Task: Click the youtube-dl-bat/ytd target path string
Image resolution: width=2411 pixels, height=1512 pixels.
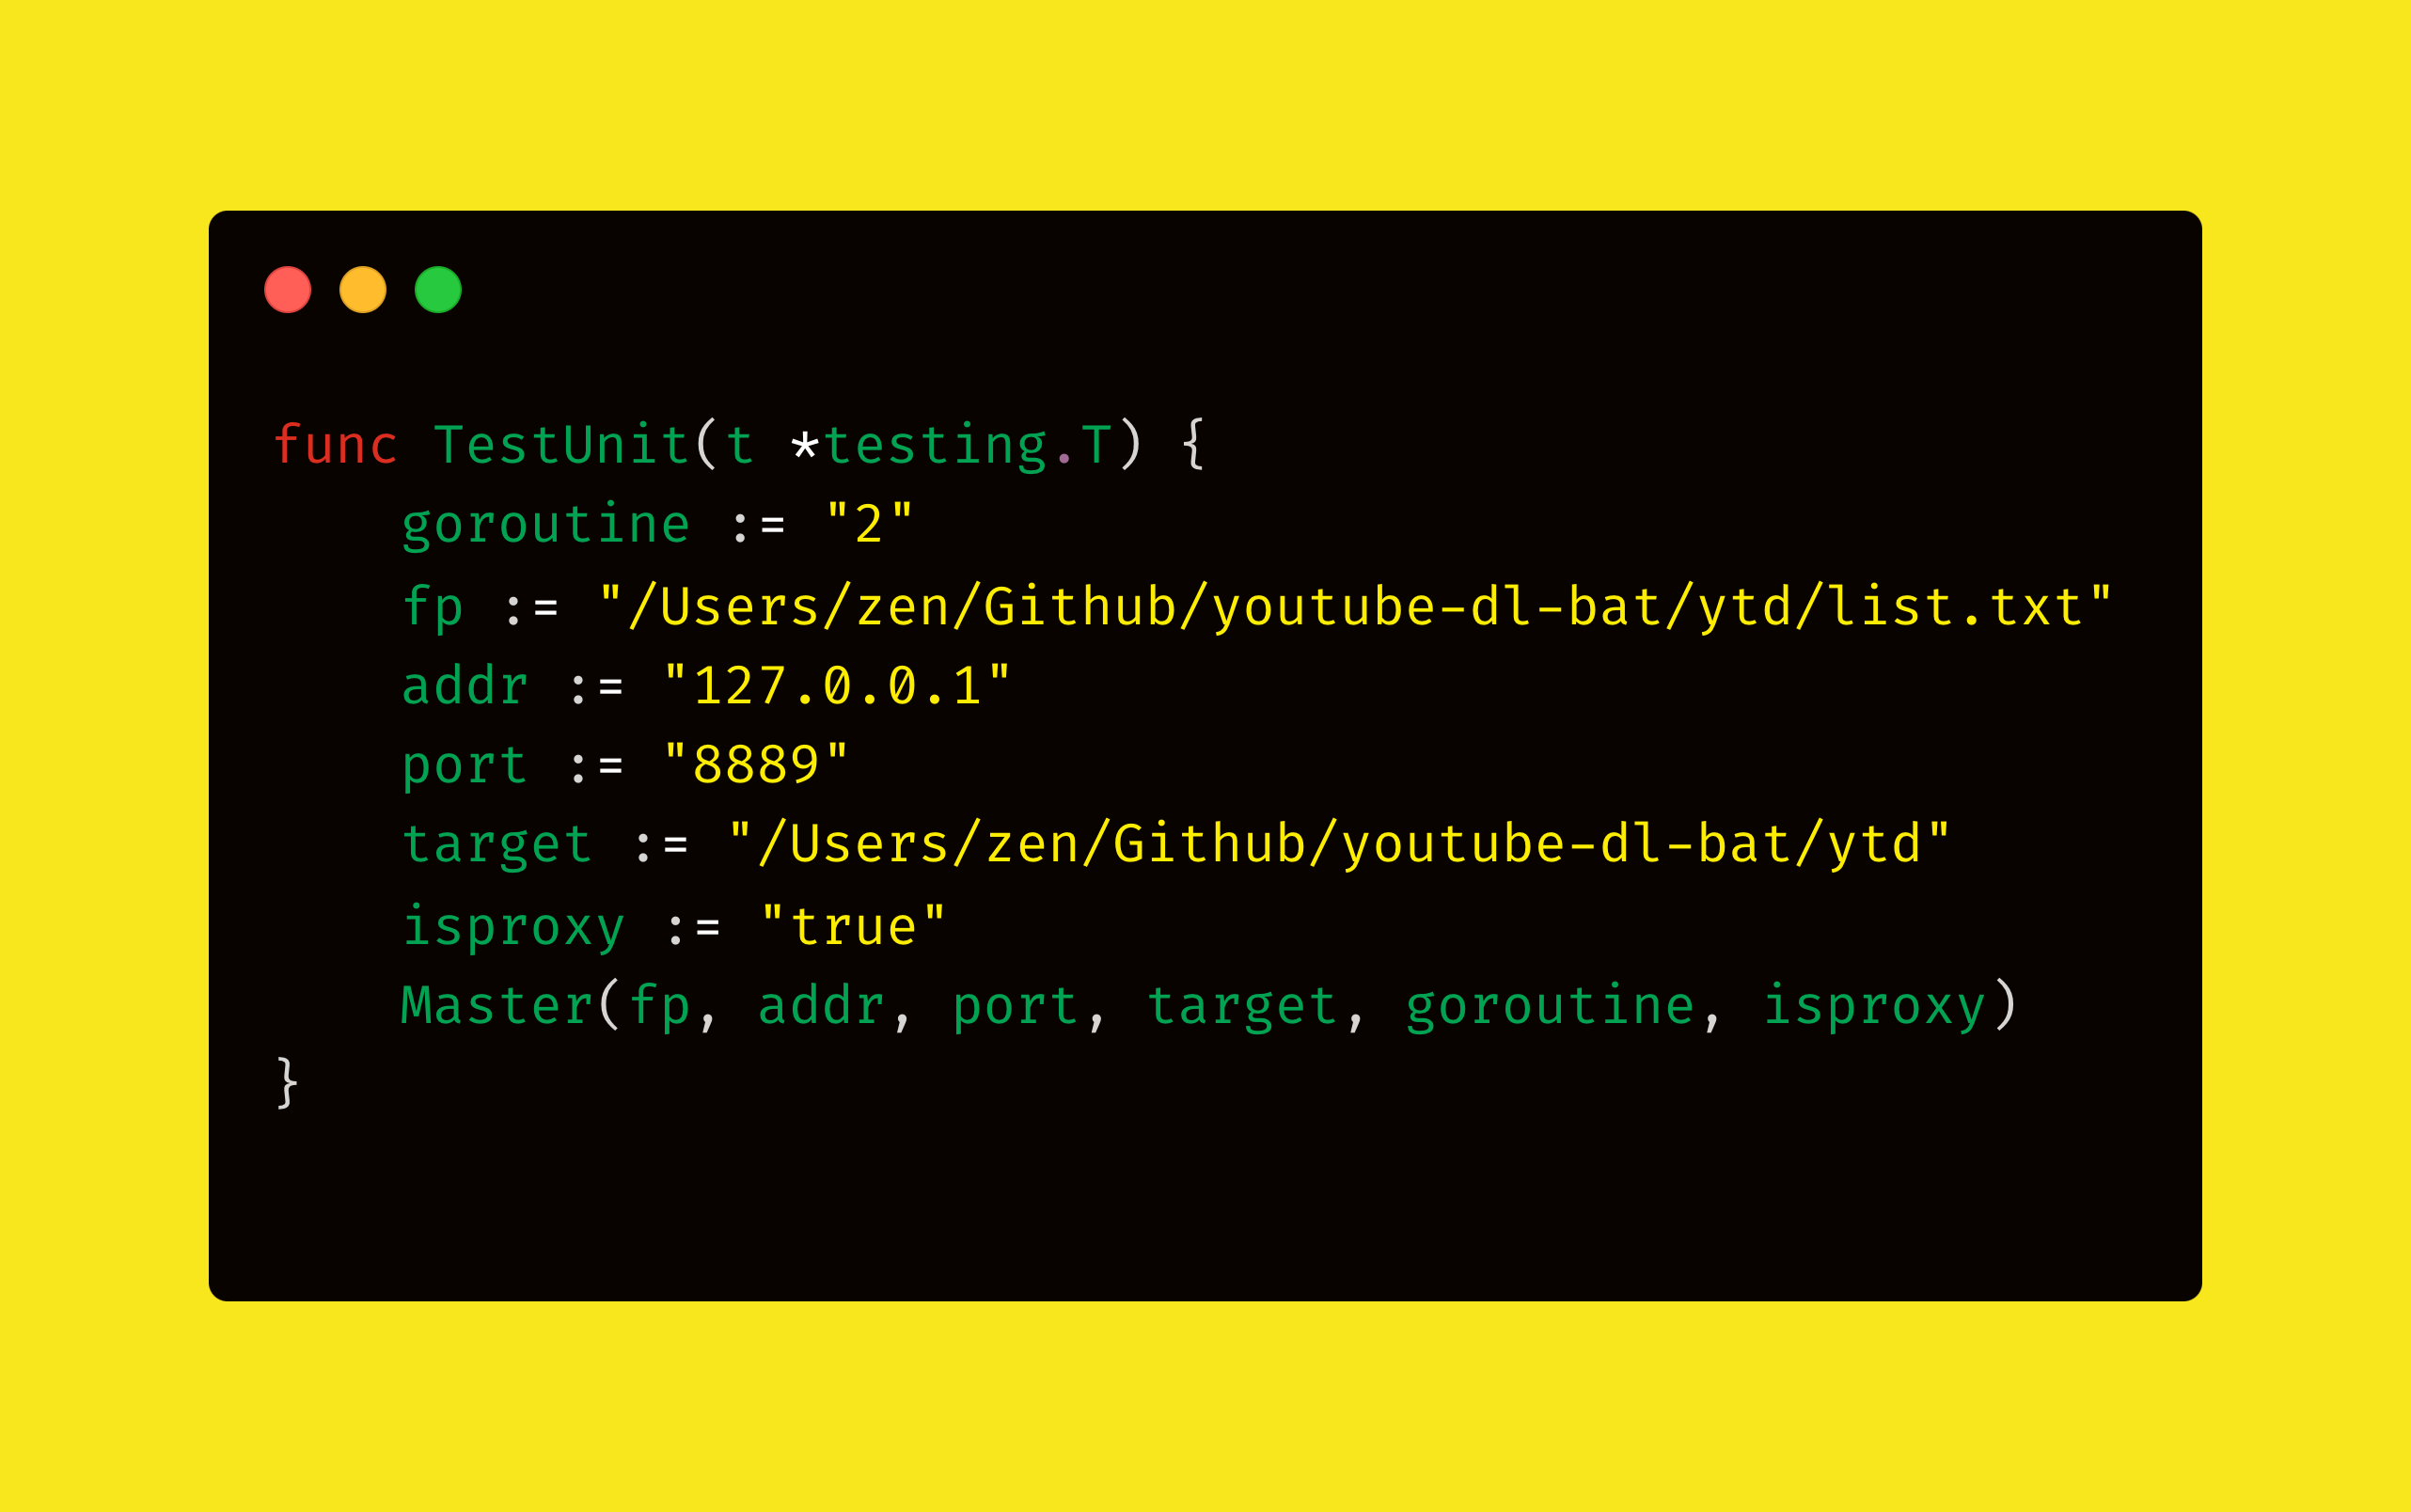Action: click(1340, 844)
